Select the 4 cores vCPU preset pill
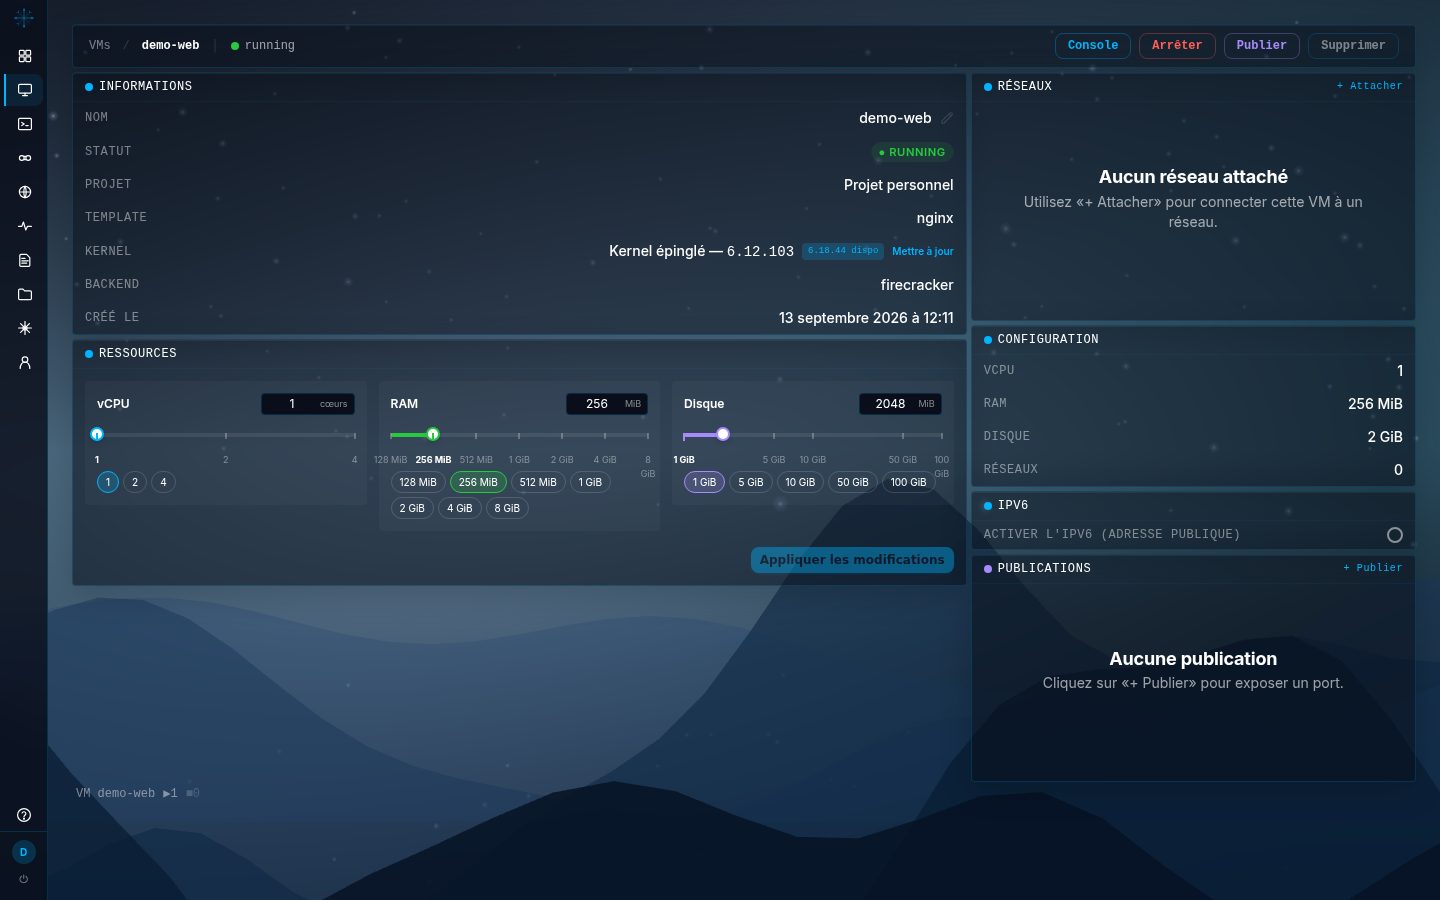Screen dimensions: 1440x900 point(164,482)
